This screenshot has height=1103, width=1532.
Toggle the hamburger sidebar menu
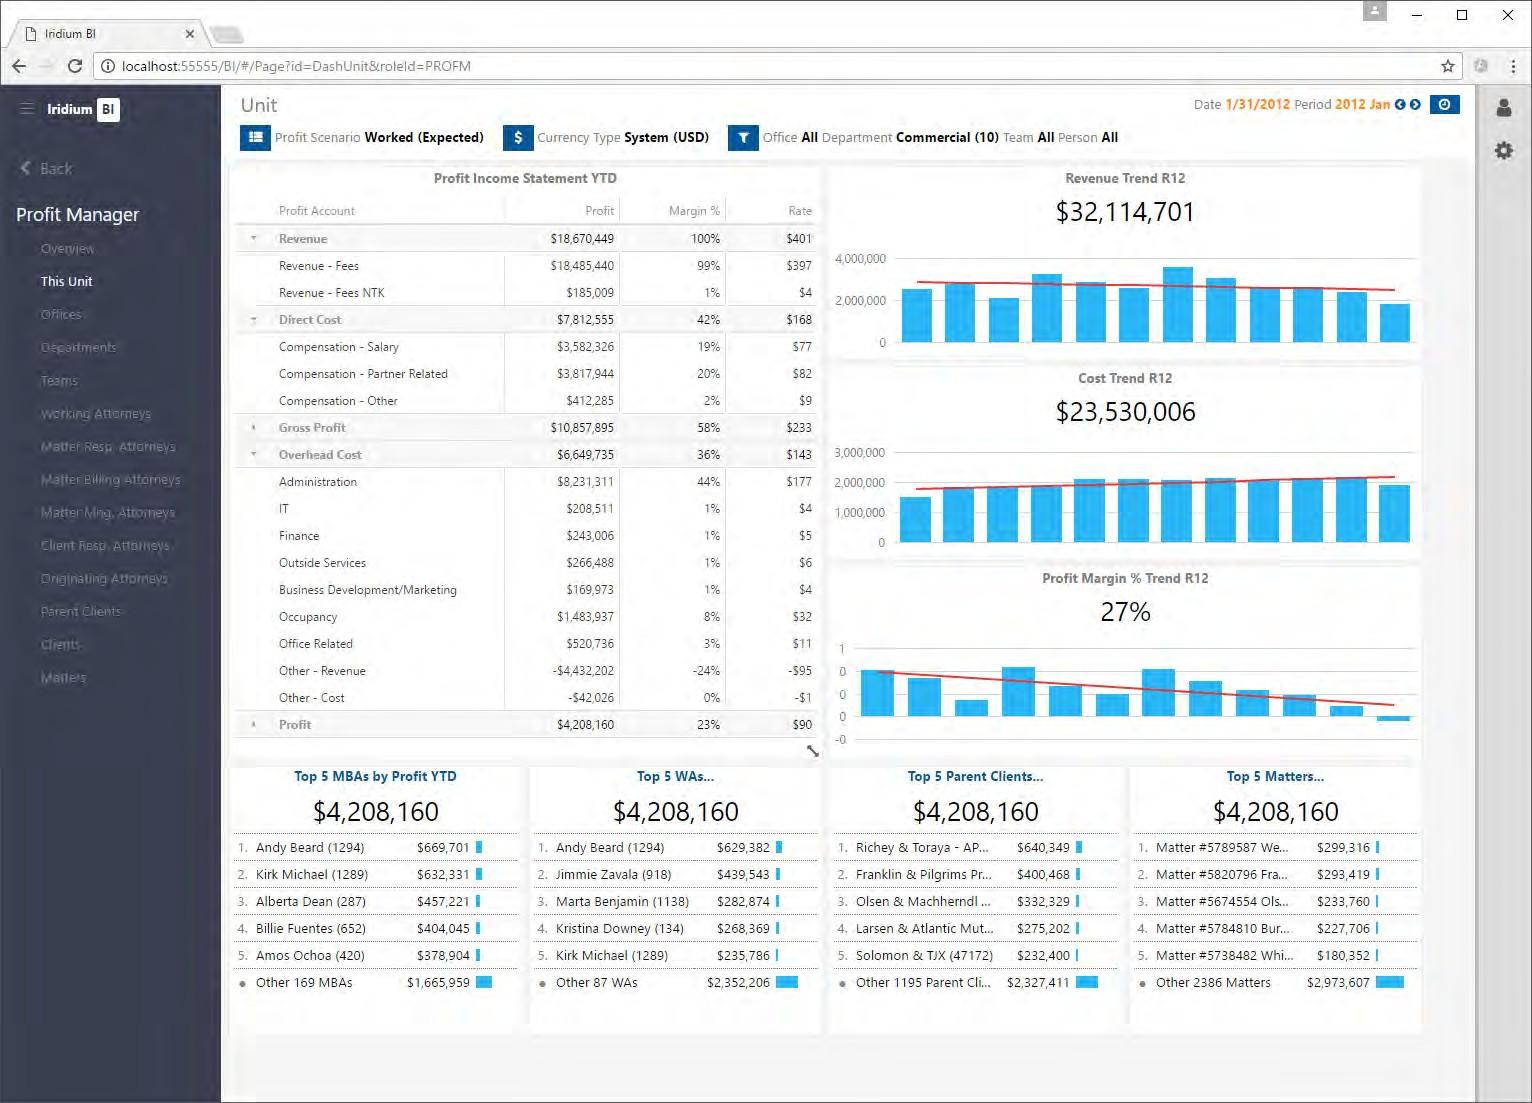27,109
